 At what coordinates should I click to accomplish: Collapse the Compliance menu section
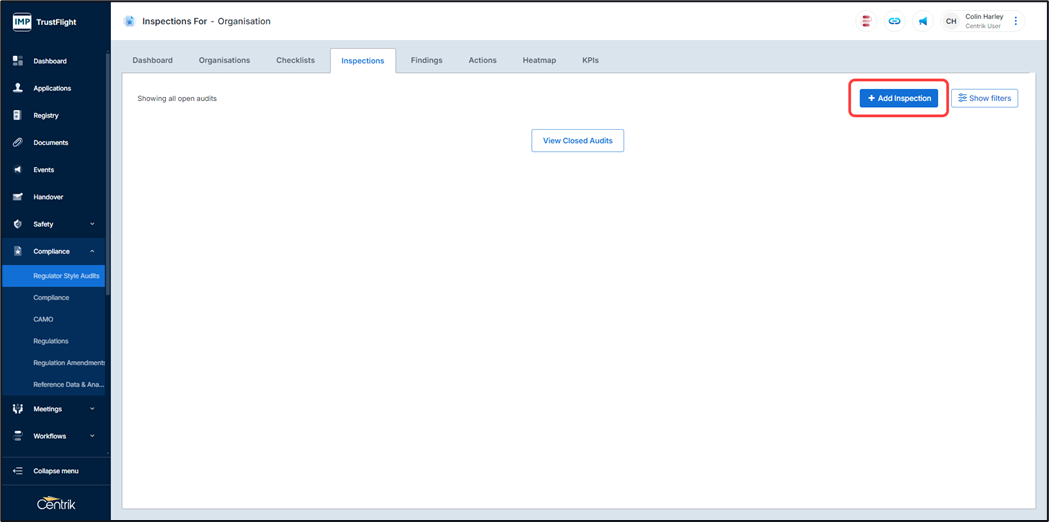(54, 251)
